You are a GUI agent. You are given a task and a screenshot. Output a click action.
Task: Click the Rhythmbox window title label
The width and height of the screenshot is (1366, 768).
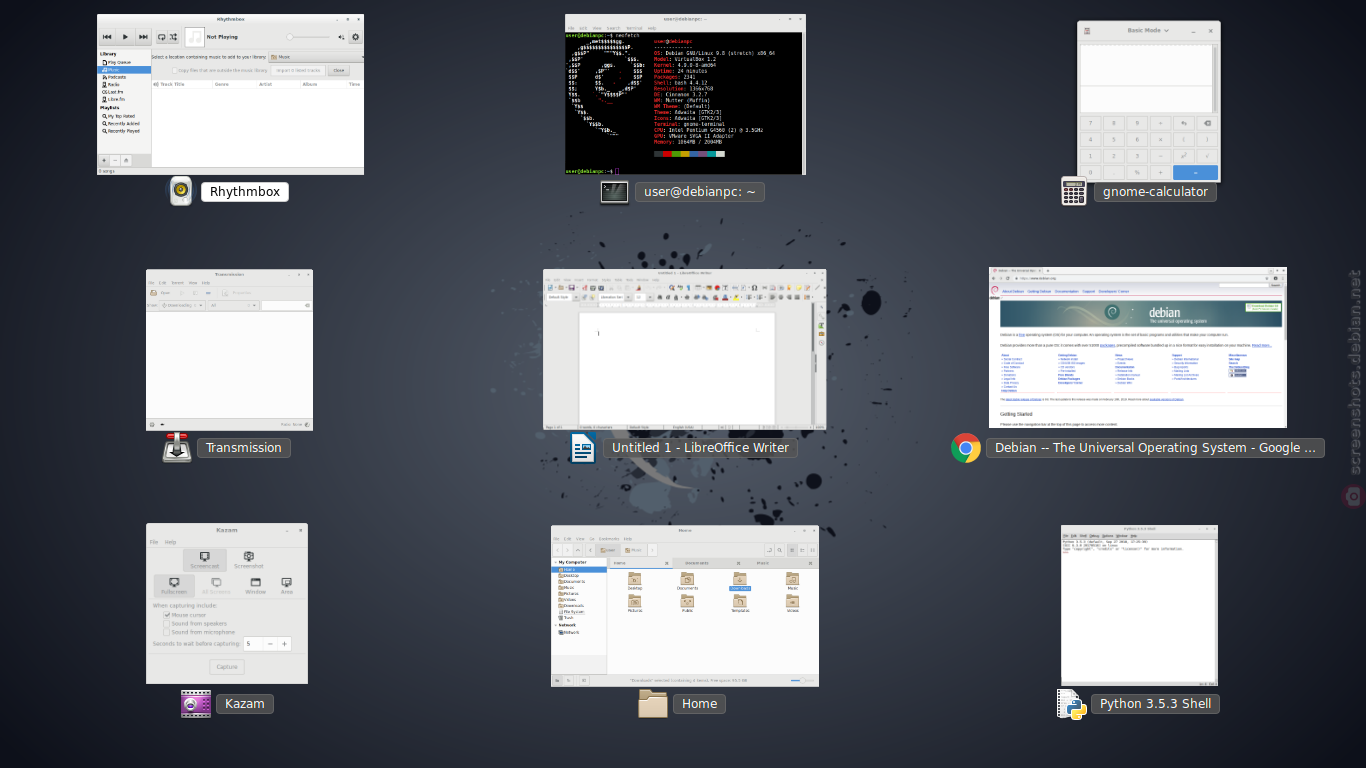(245, 192)
